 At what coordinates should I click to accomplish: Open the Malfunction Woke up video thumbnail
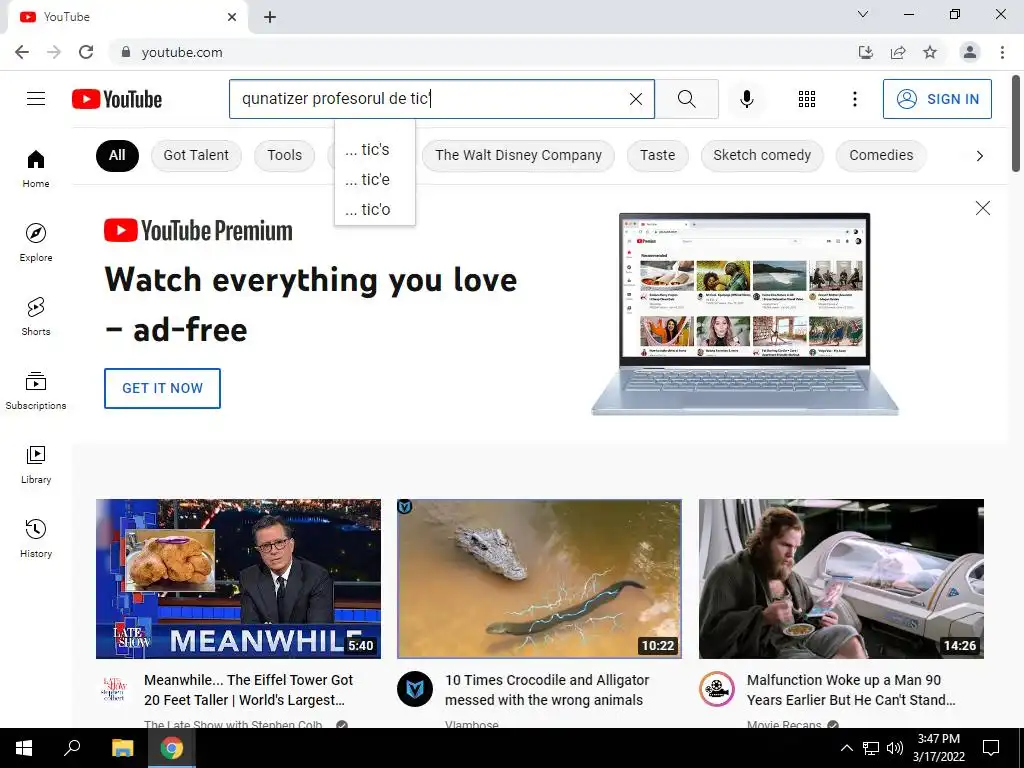pyautogui.click(x=841, y=579)
